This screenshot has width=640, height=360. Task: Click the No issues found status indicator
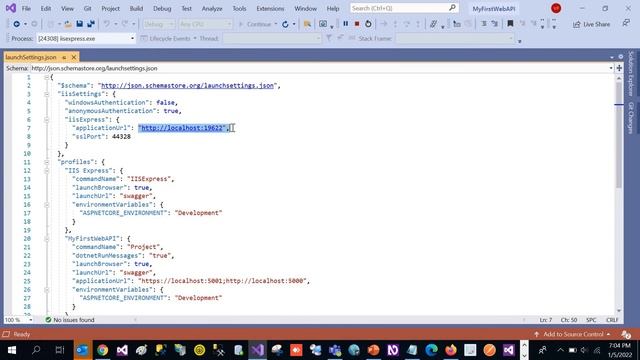click(x=70, y=320)
